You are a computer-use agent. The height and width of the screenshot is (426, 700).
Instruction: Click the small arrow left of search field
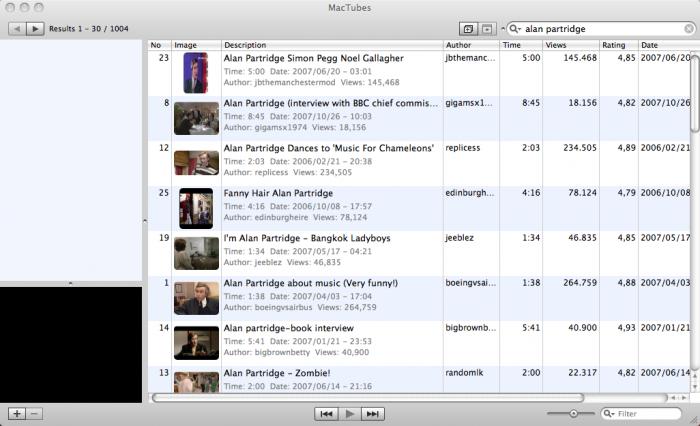click(x=503, y=29)
